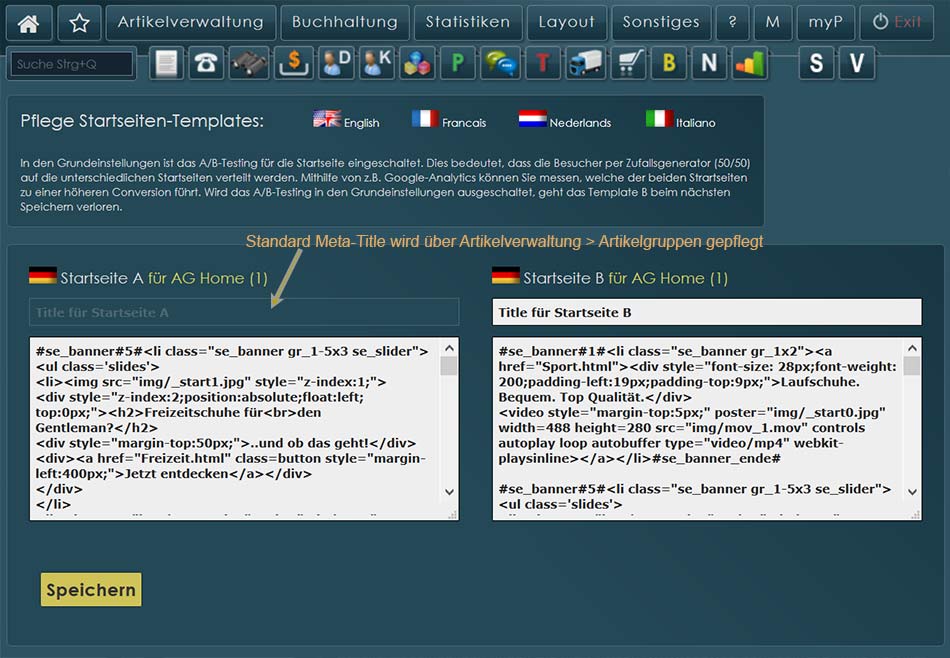This screenshot has height=658, width=950.
Task: Go to the Home icon
Action: point(28,22)
